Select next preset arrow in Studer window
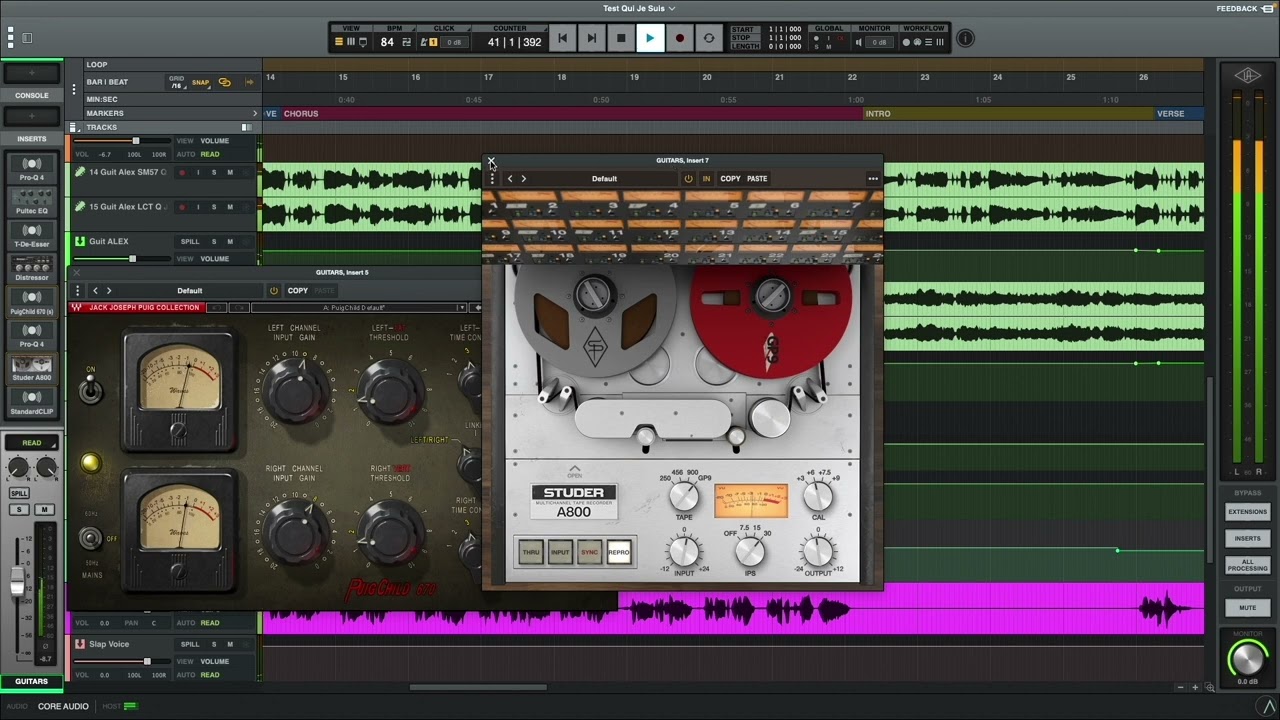 [523, 179]
